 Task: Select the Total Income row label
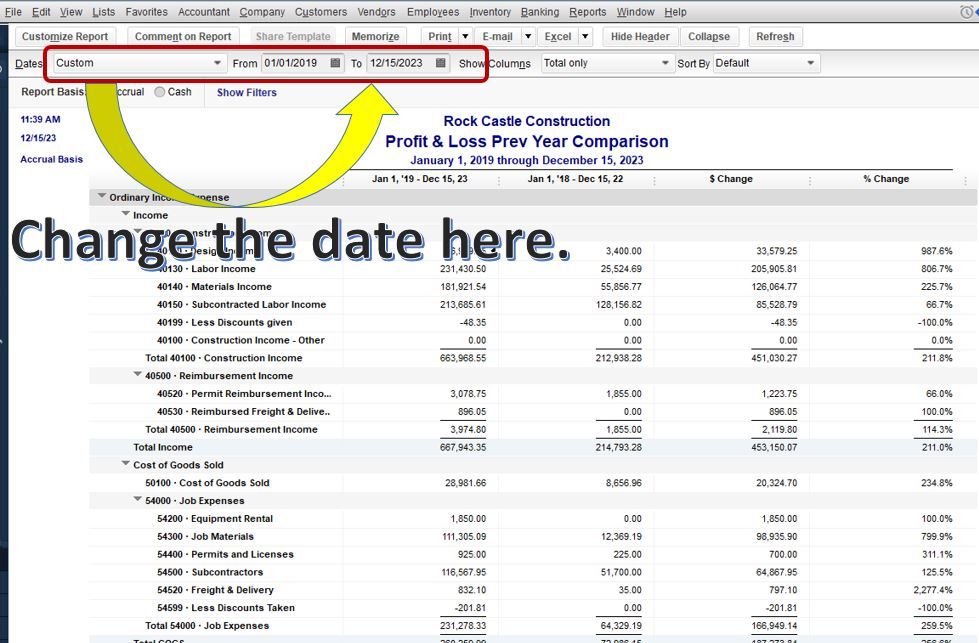point(162,448)
